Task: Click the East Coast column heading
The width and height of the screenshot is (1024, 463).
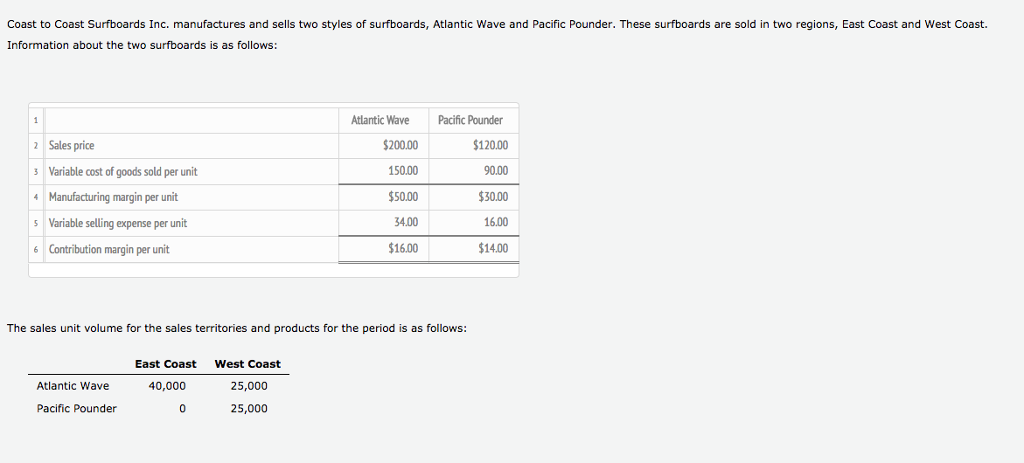Action: coord(166,364)
